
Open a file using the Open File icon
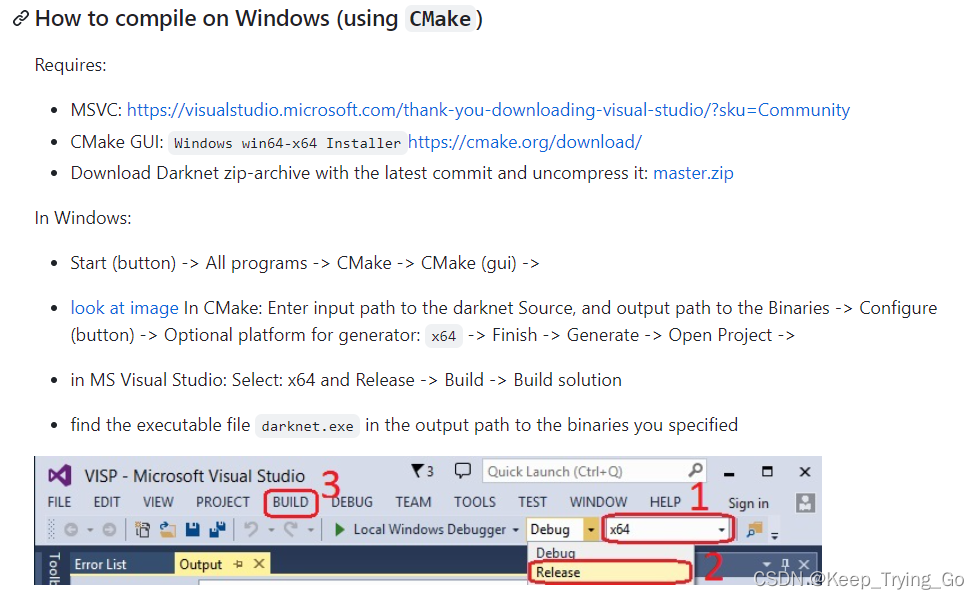tap(166, 529)
